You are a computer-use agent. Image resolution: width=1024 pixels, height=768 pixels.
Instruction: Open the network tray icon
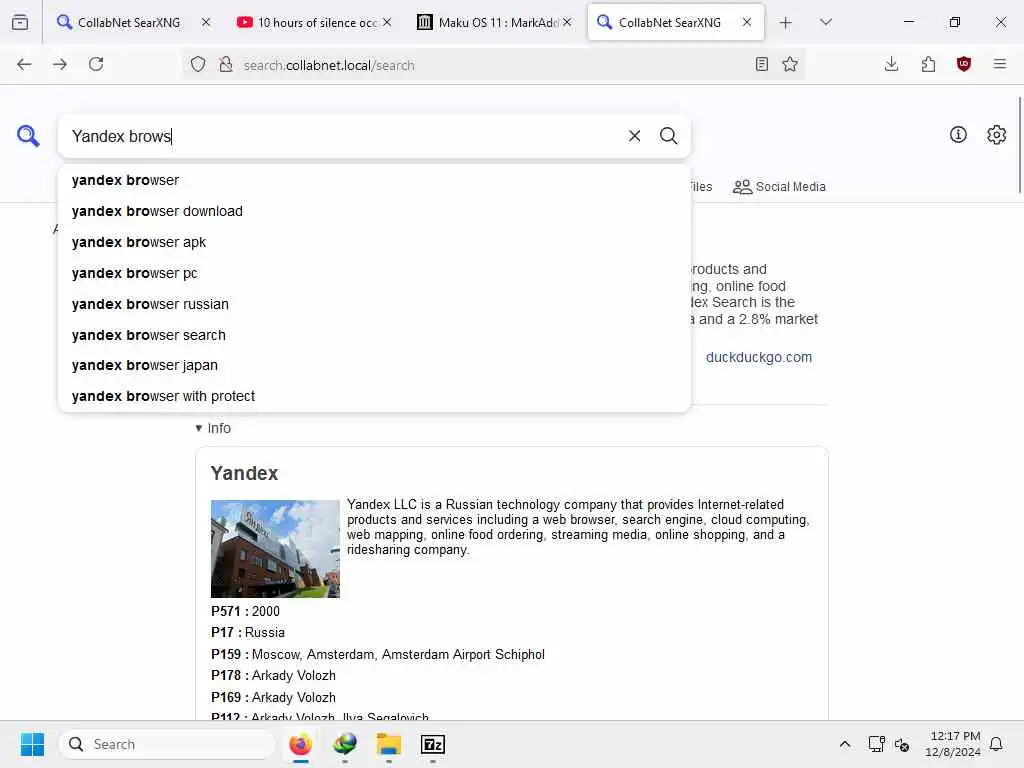(876, 744)
